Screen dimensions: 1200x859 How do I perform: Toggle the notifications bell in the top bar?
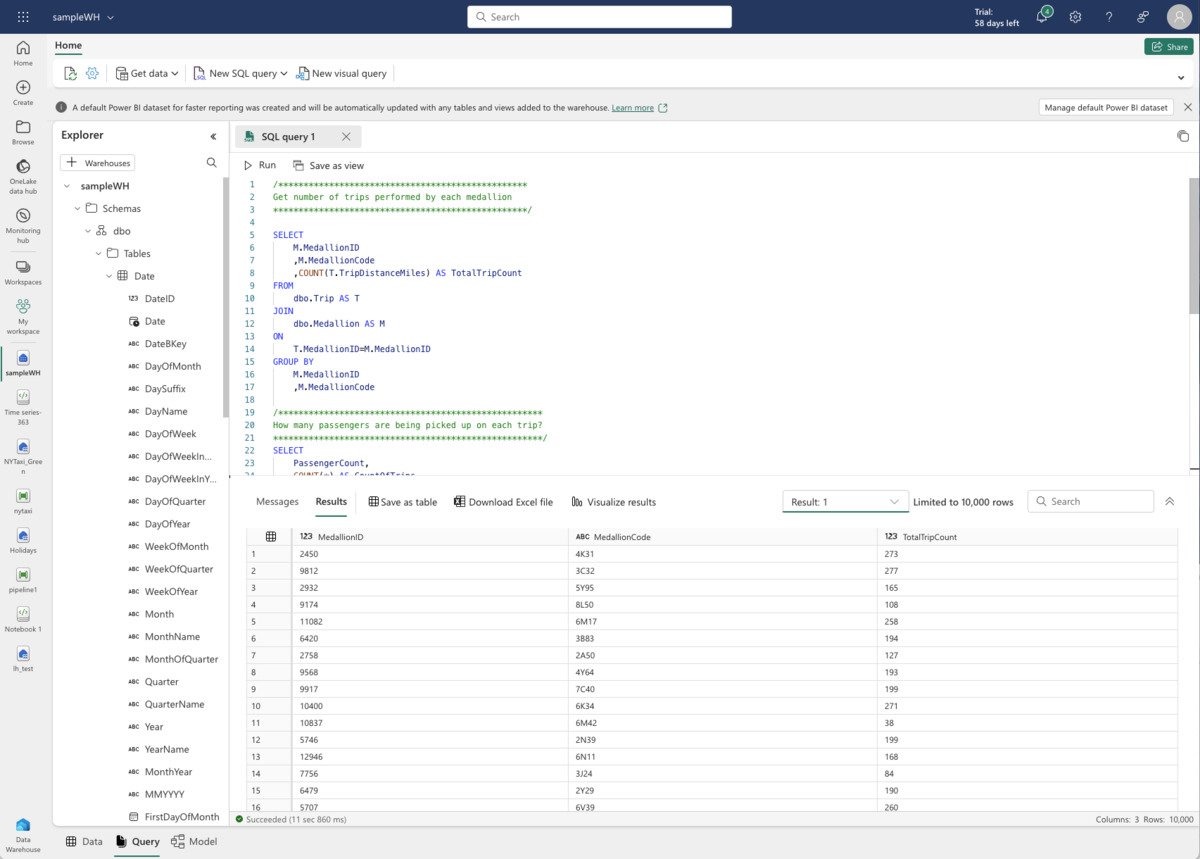pos(1042,16)
